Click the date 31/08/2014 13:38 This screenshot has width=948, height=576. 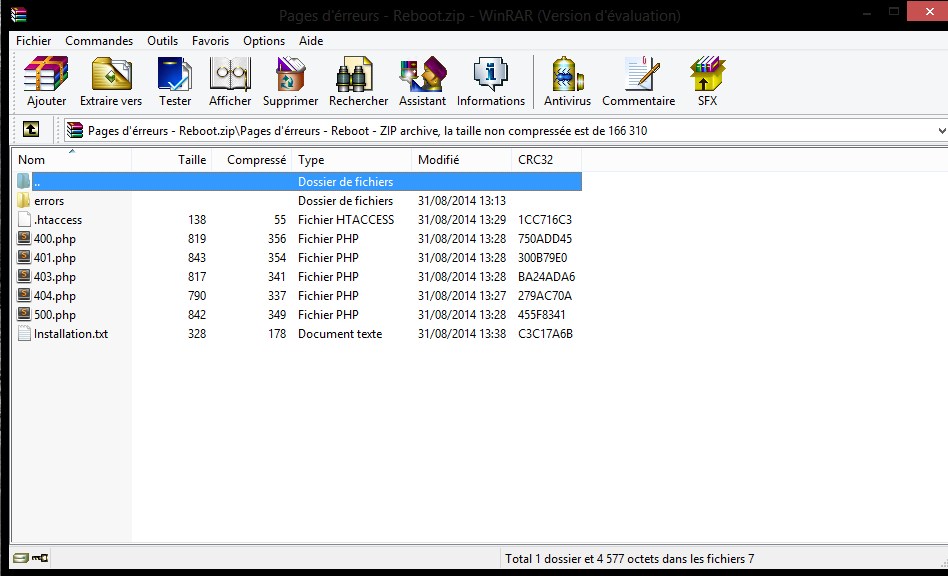[462, 334]
